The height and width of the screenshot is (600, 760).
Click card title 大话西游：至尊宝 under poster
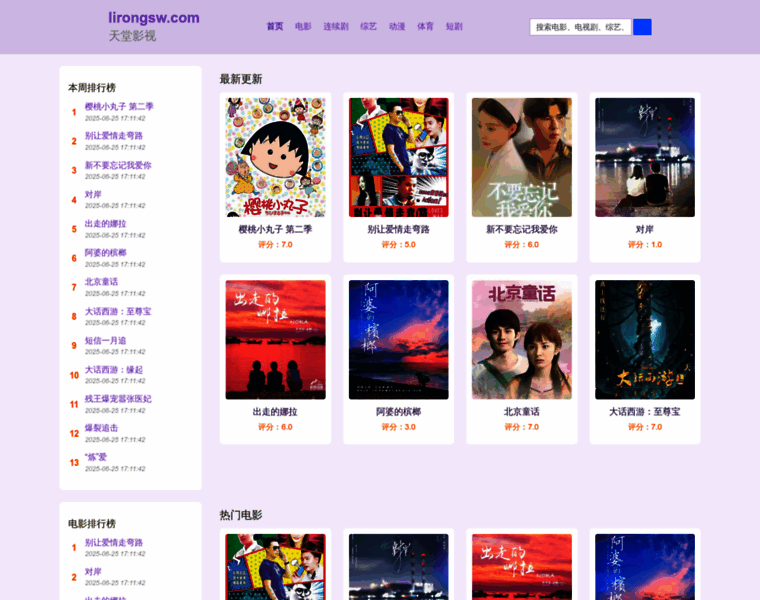coord(645,412)
